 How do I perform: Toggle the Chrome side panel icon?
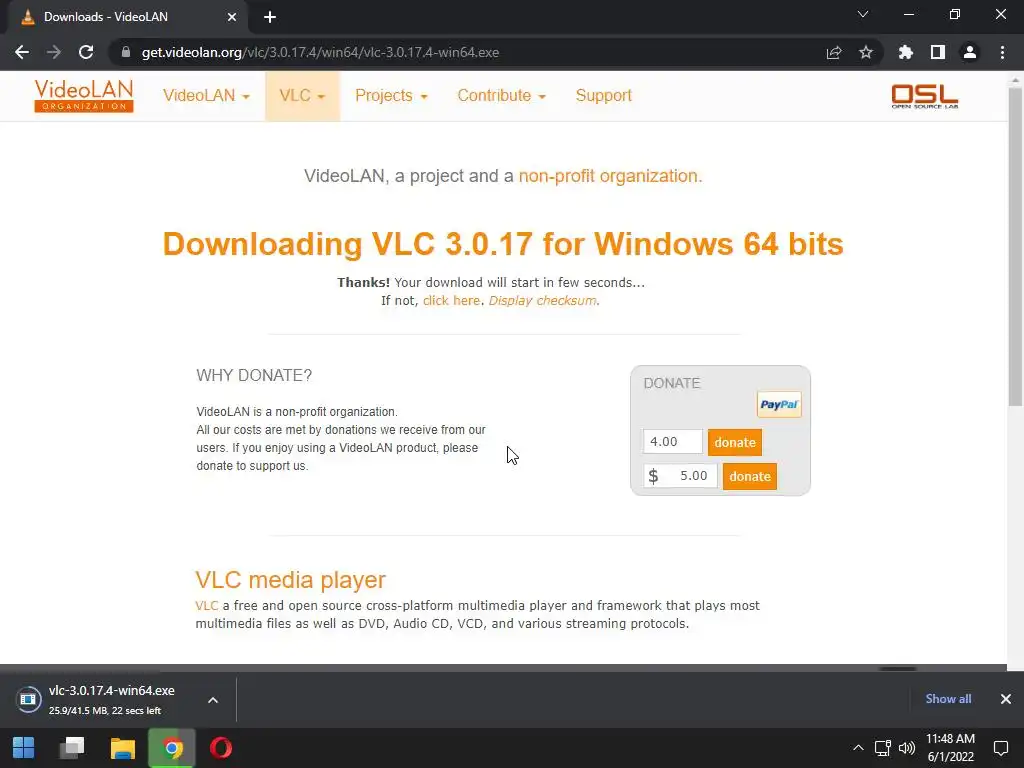(938, 52)
